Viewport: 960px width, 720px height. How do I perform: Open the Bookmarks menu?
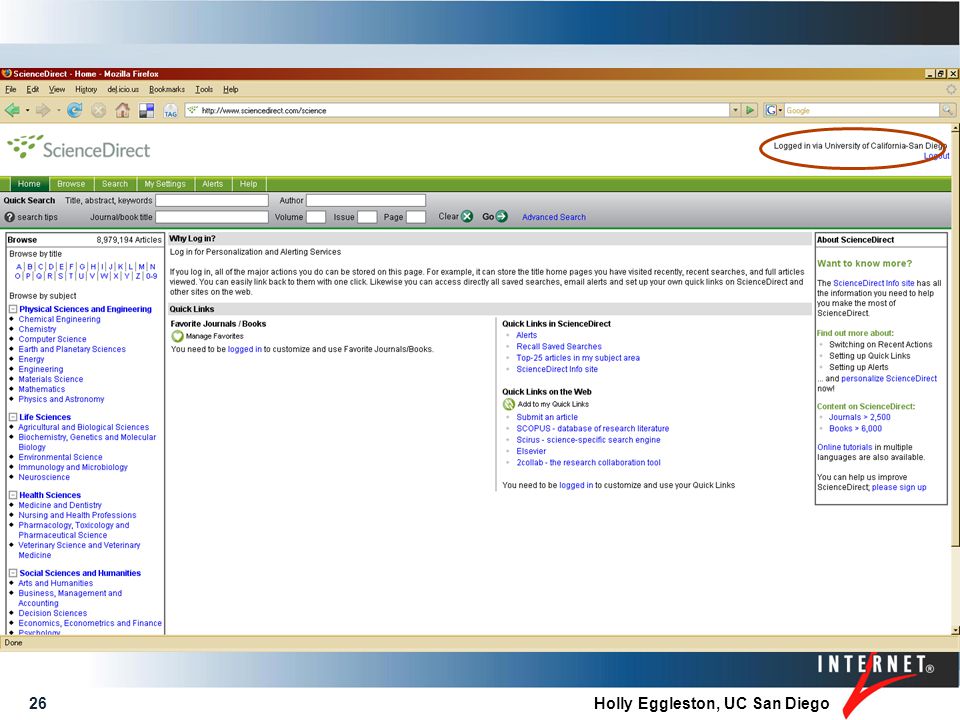click(x=167, y=89)
